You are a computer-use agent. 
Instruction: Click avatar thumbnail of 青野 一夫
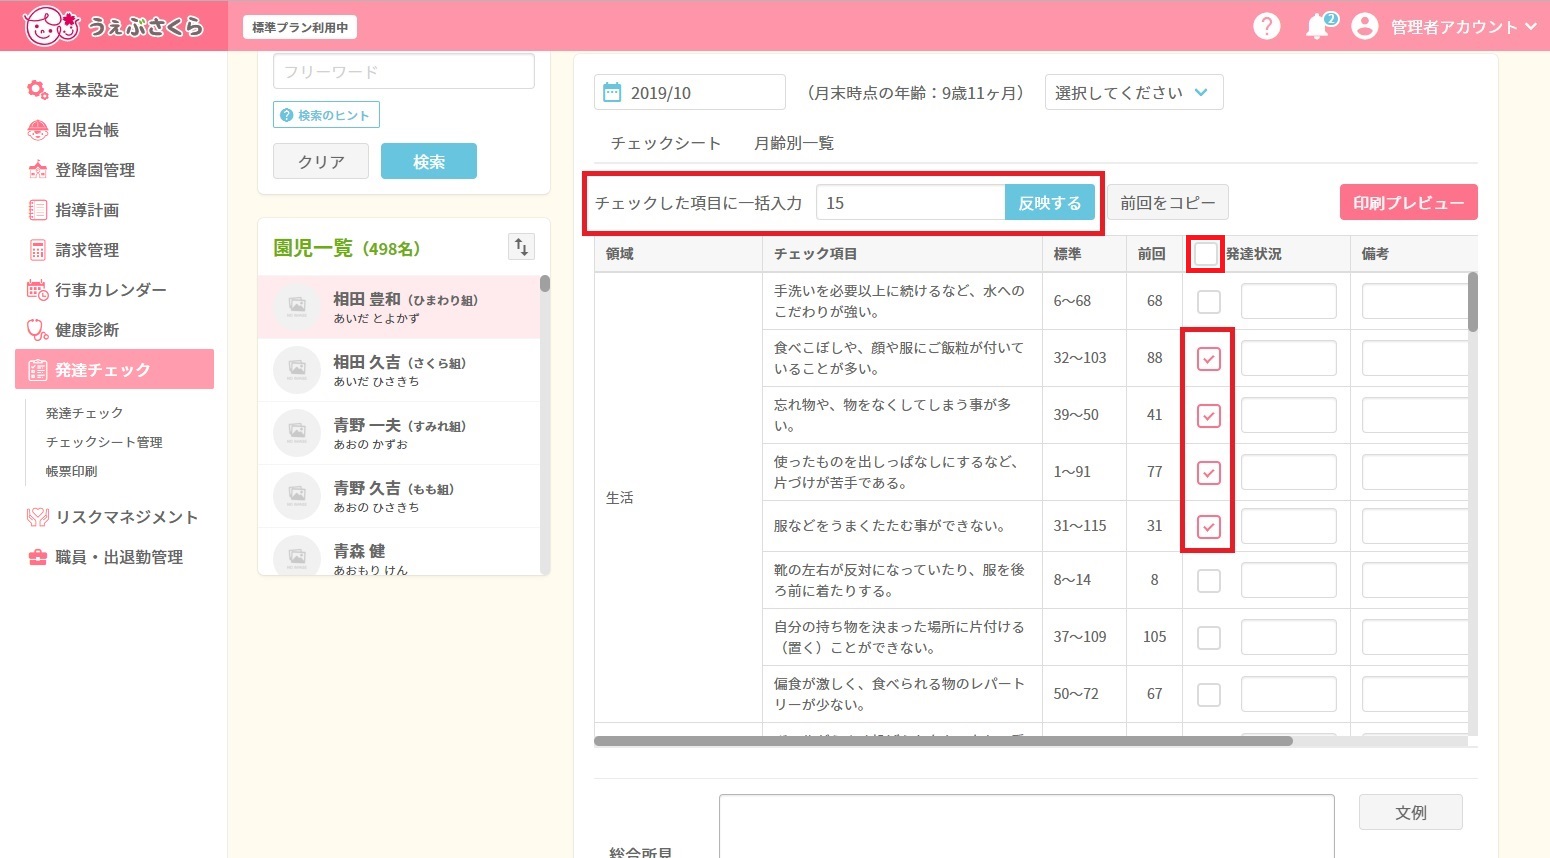(297, 433)
